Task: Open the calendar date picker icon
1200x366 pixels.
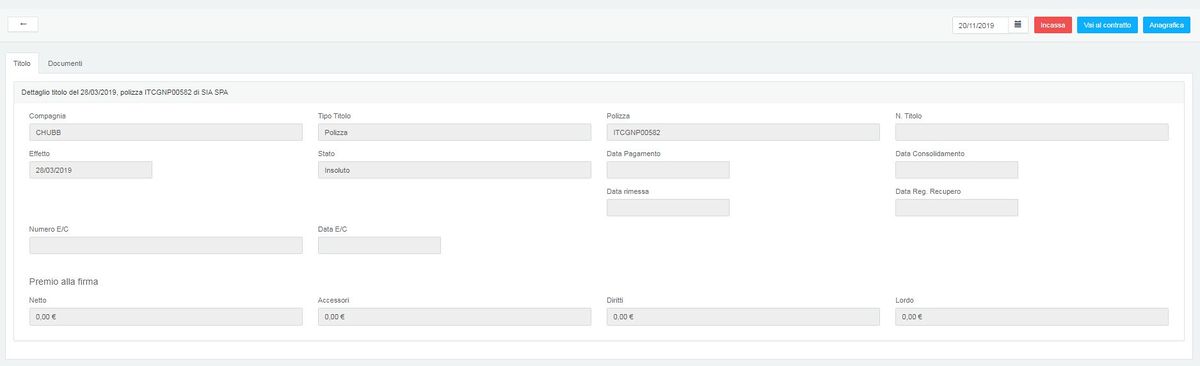Action: tap(1018, 25)
